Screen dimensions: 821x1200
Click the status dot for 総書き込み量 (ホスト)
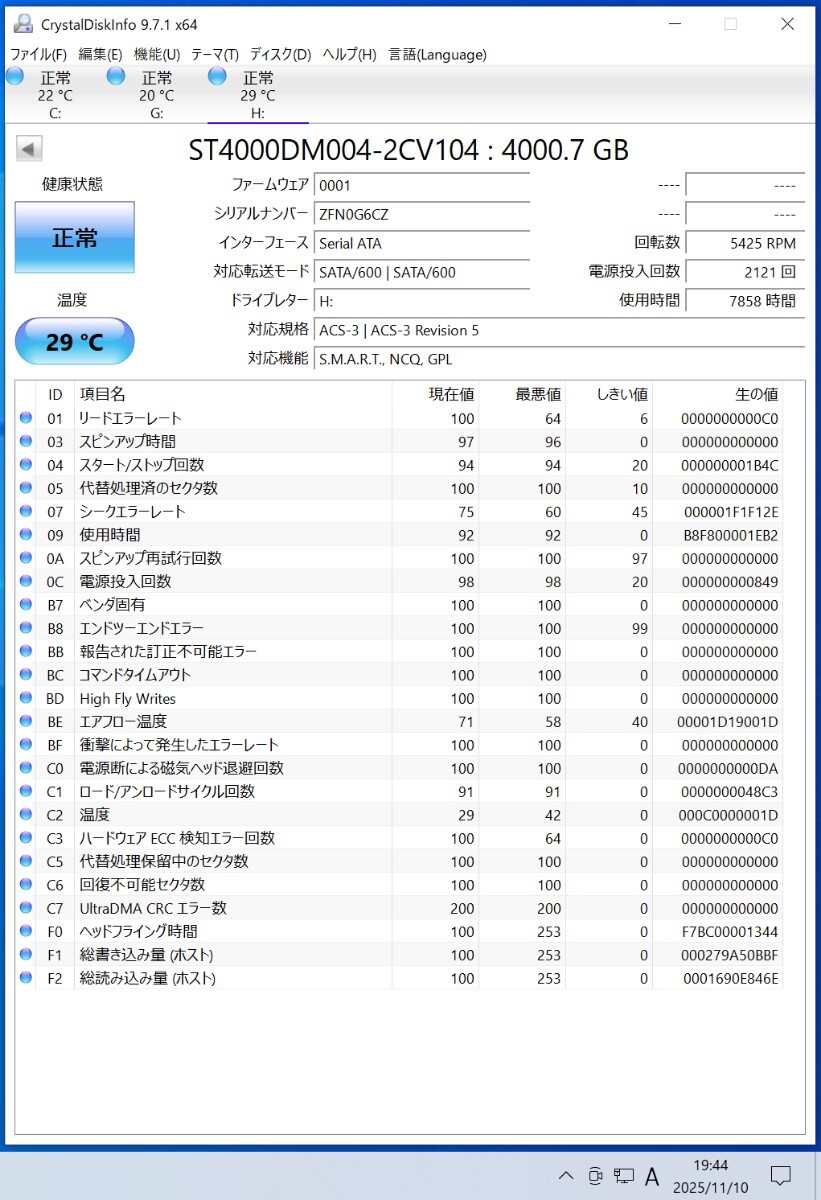point(26,955)
